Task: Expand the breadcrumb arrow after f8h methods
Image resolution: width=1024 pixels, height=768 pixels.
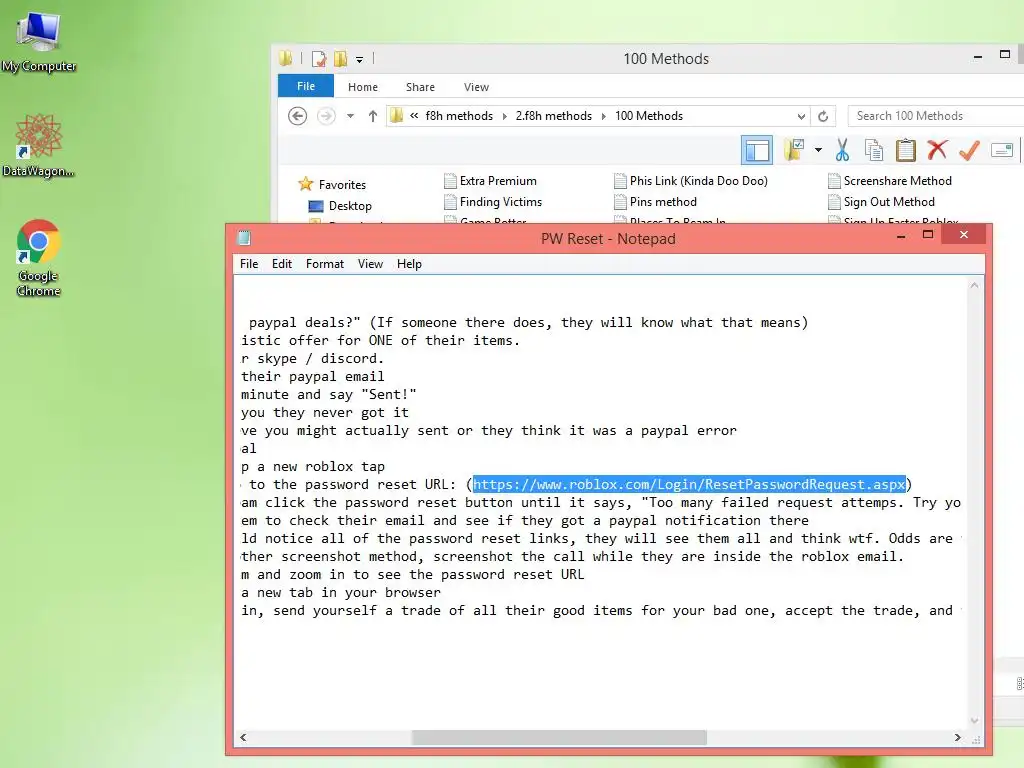Action: (505, 116)
